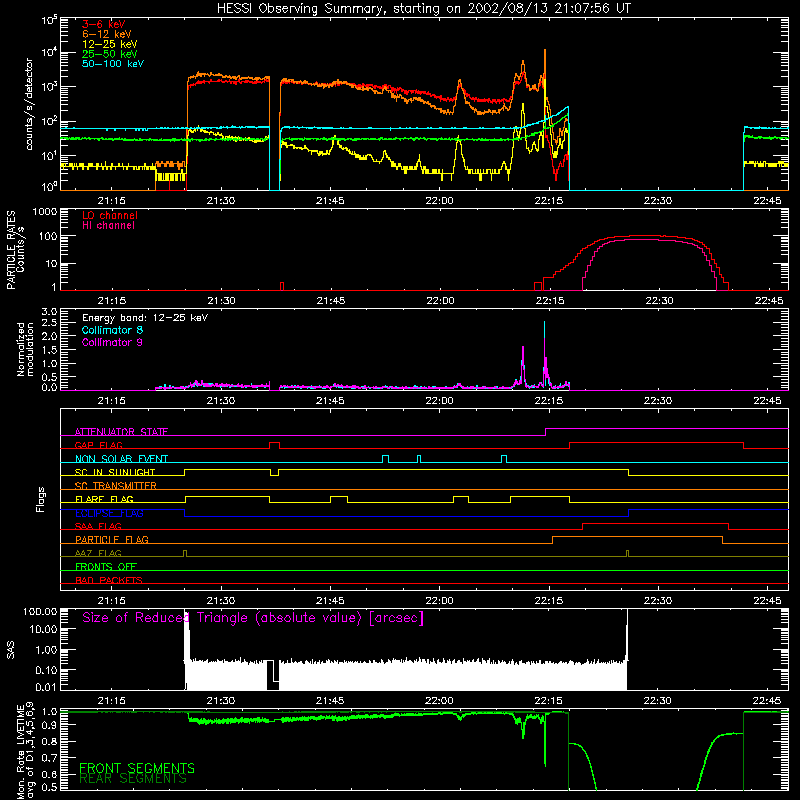Click the "GAP FLAG" label

tap(98, 445)
